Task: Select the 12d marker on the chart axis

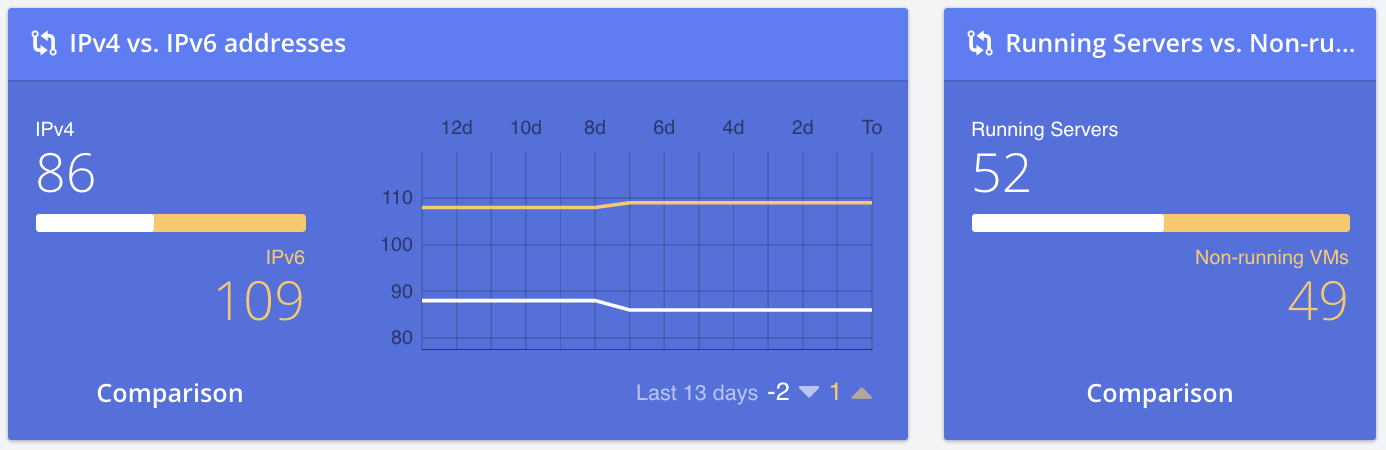Action: pos(457,128)
